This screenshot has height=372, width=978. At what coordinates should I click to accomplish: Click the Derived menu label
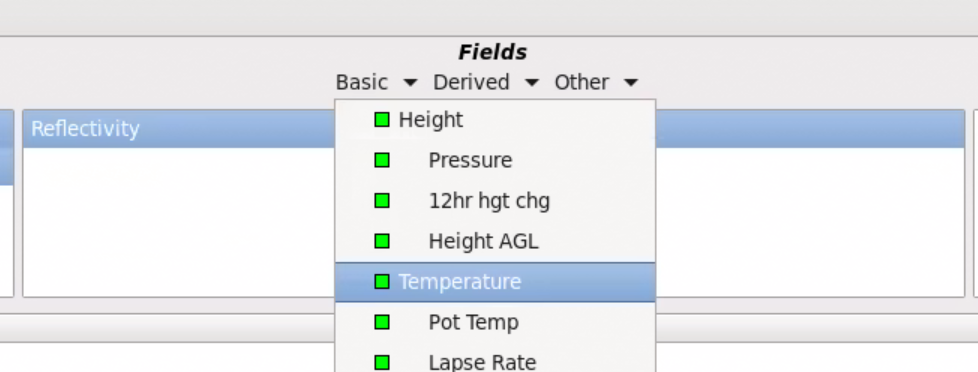point(471,82)
